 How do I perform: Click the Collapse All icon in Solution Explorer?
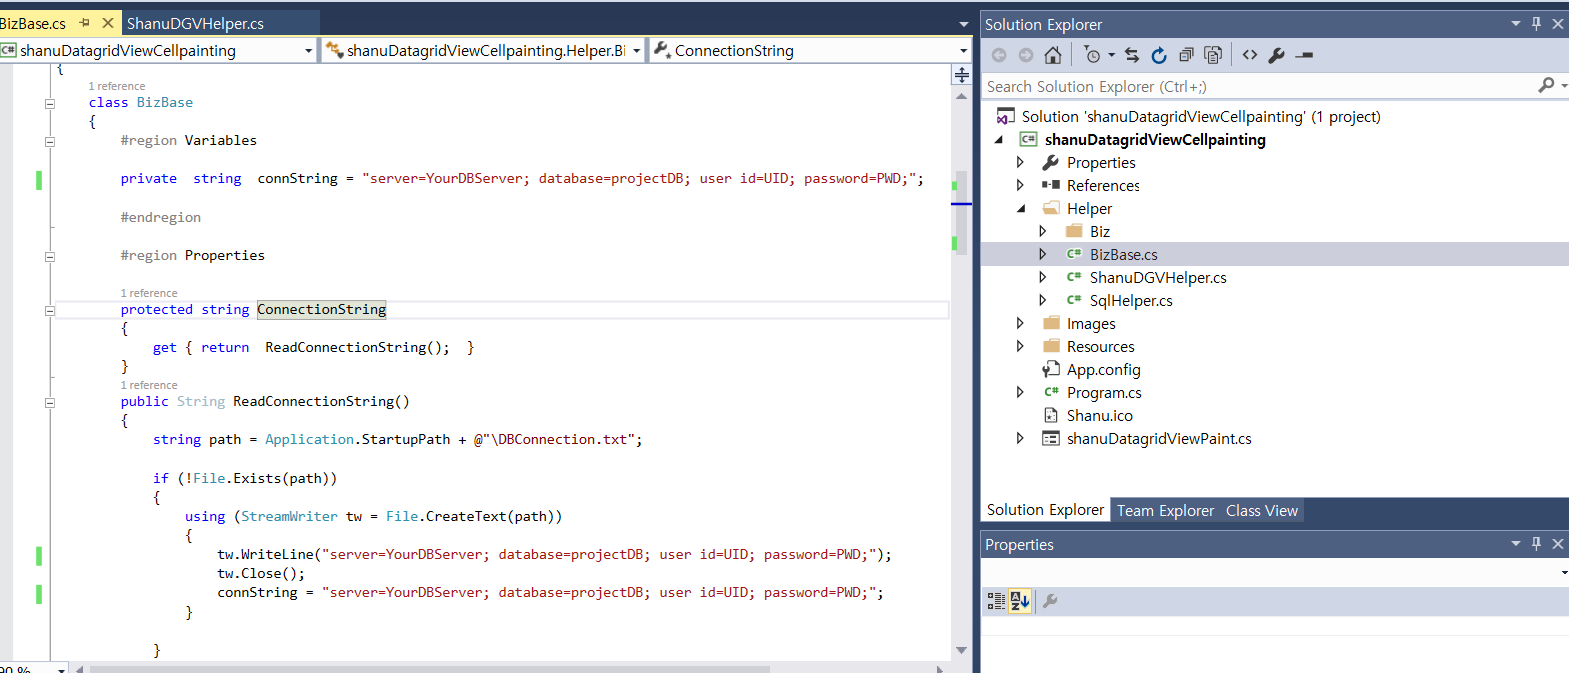point(1186,55)
